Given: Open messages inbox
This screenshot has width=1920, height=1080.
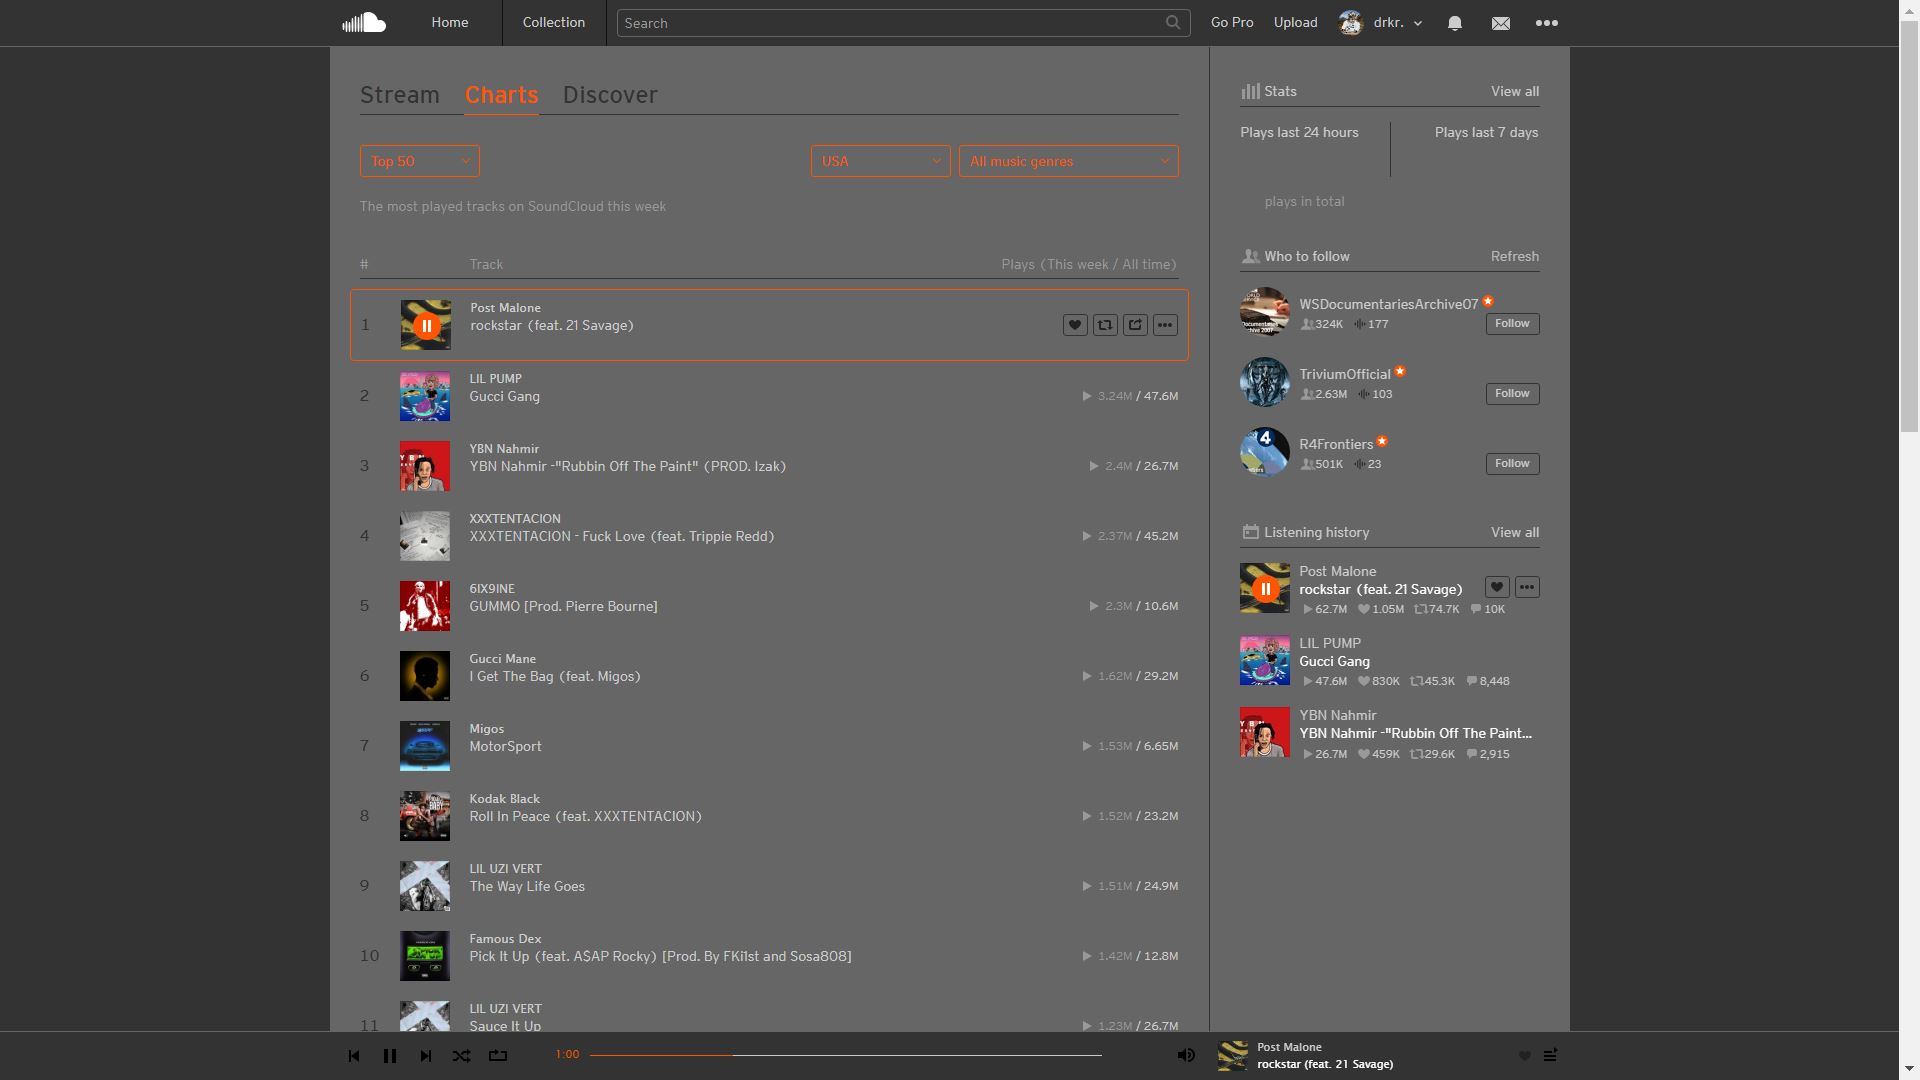Looking at the screenshot, I should pos(1500,22).
